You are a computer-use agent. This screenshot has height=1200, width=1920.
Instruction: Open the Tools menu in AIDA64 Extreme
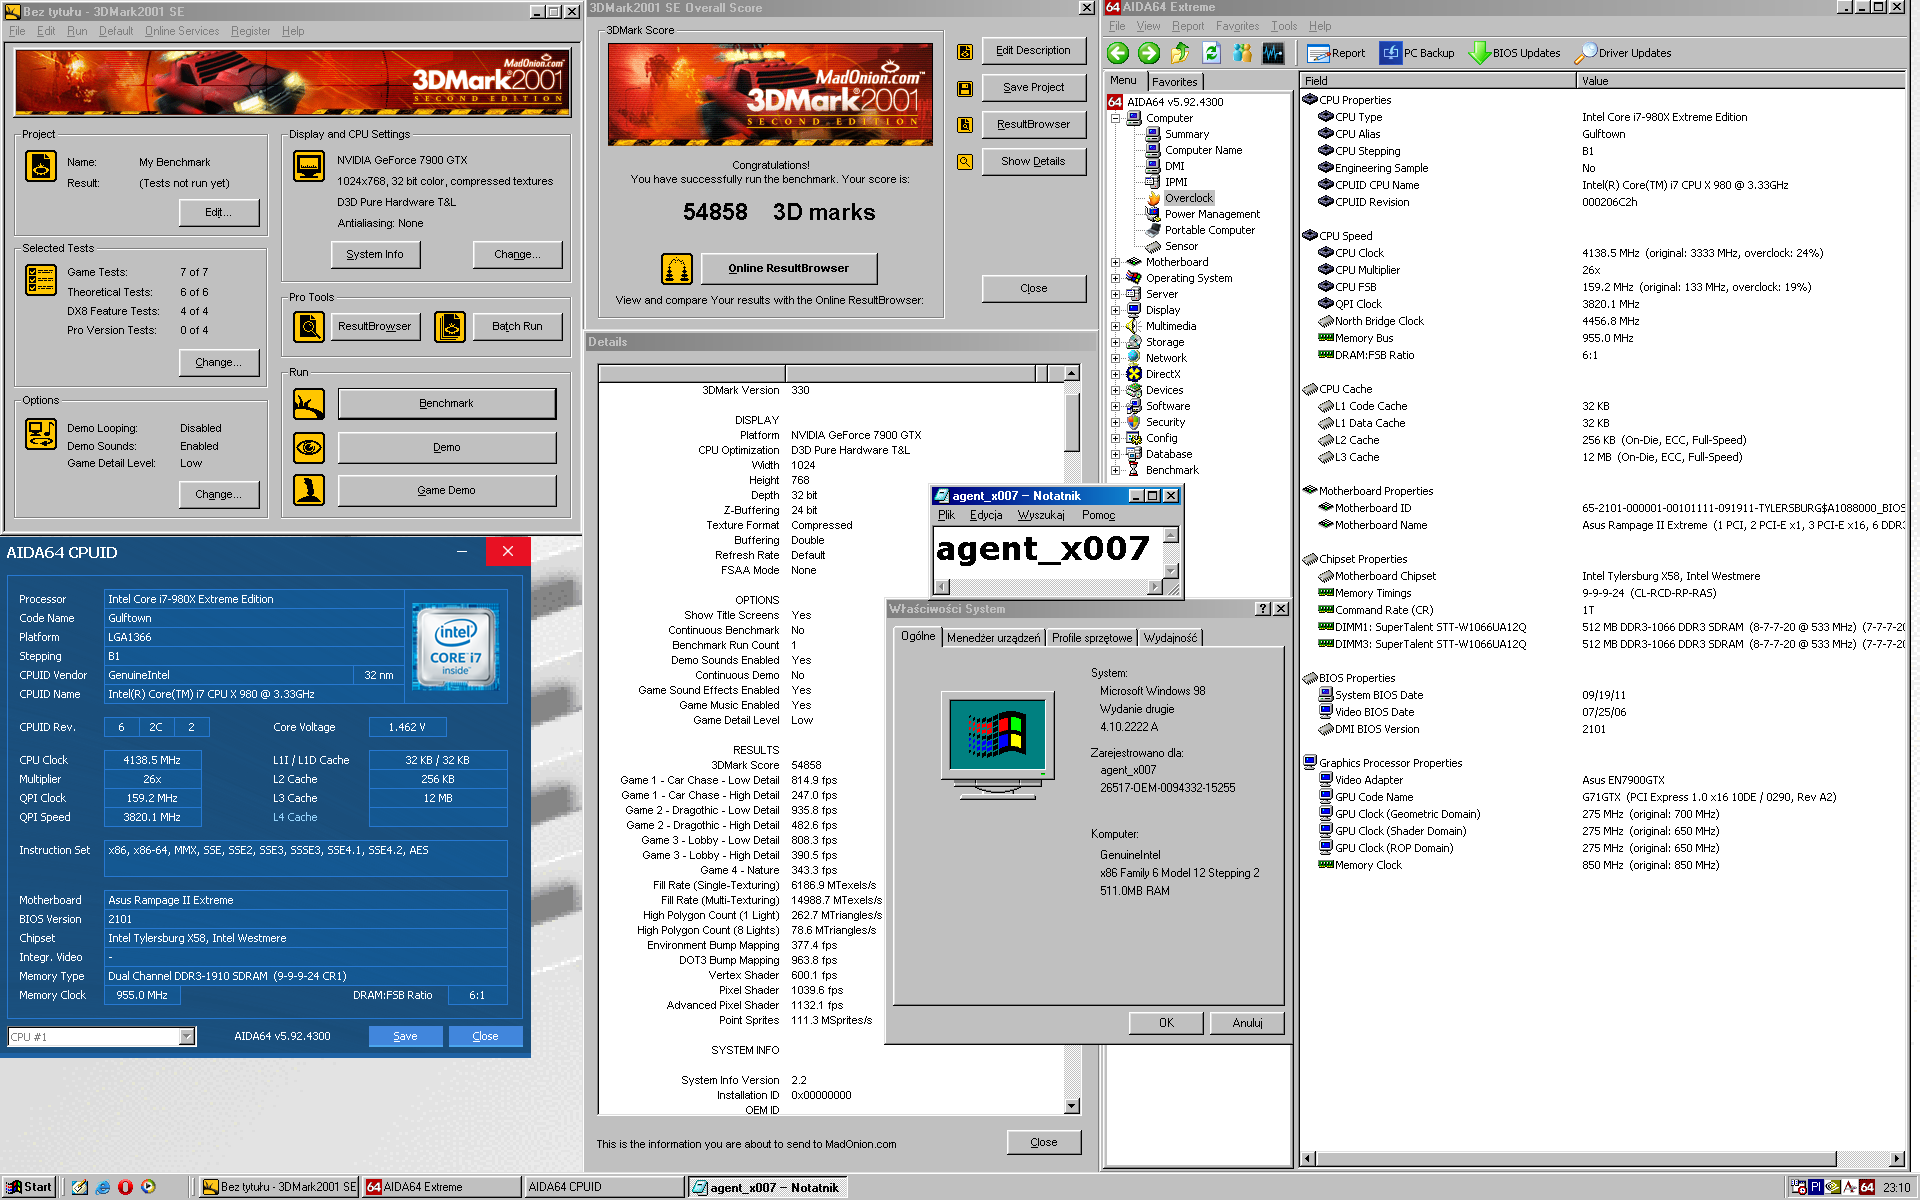click(1284, 26)
